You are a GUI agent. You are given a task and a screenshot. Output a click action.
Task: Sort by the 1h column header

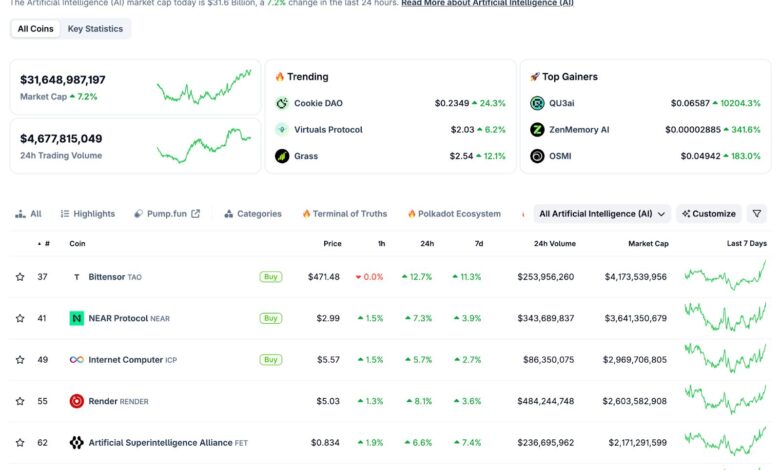tap(382, 244)
